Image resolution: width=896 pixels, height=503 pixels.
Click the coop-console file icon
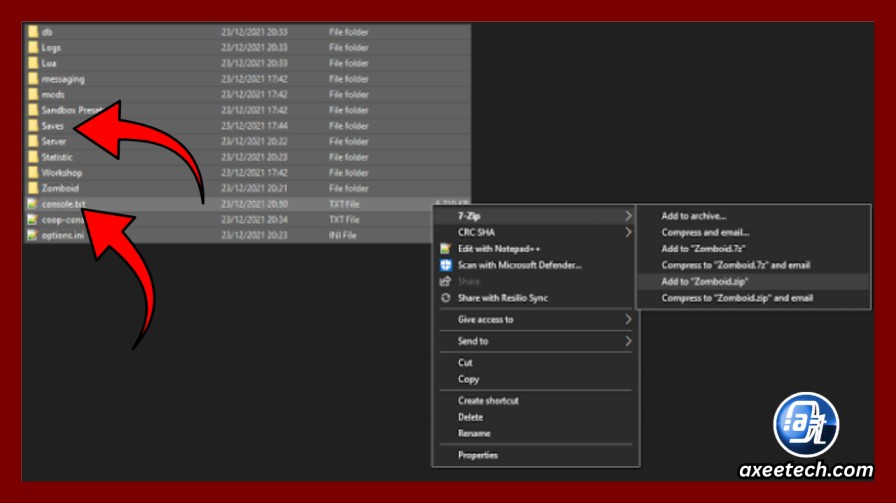[33, 219]
